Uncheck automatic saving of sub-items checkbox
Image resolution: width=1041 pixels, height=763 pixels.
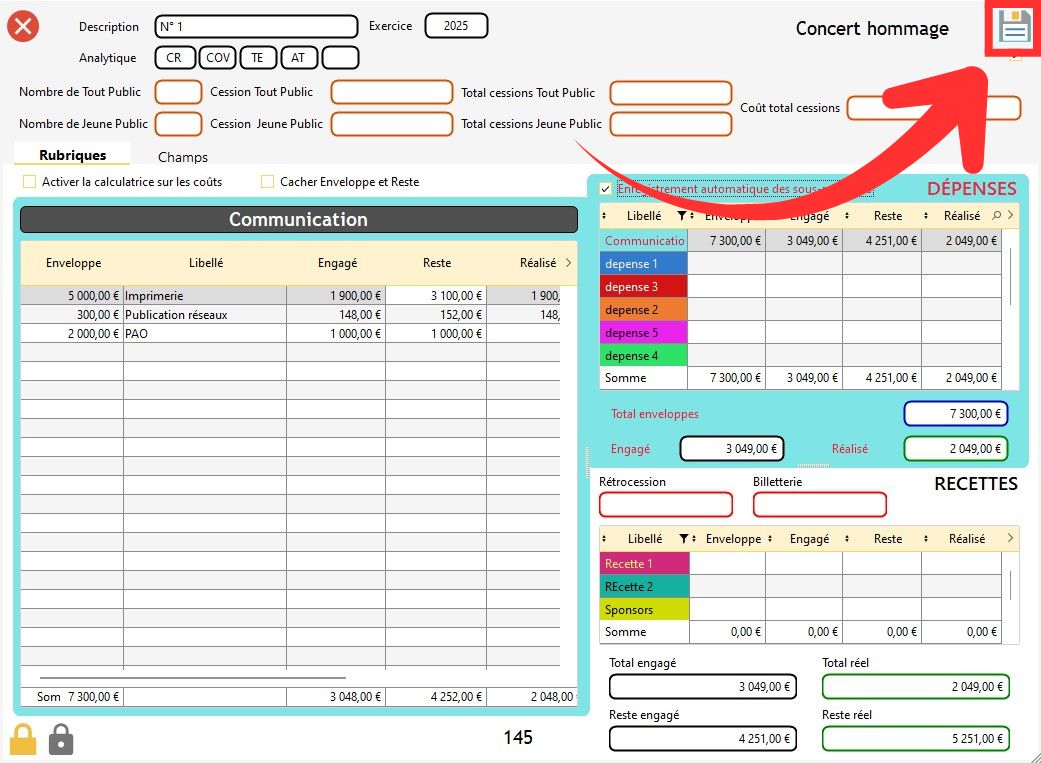605,188
